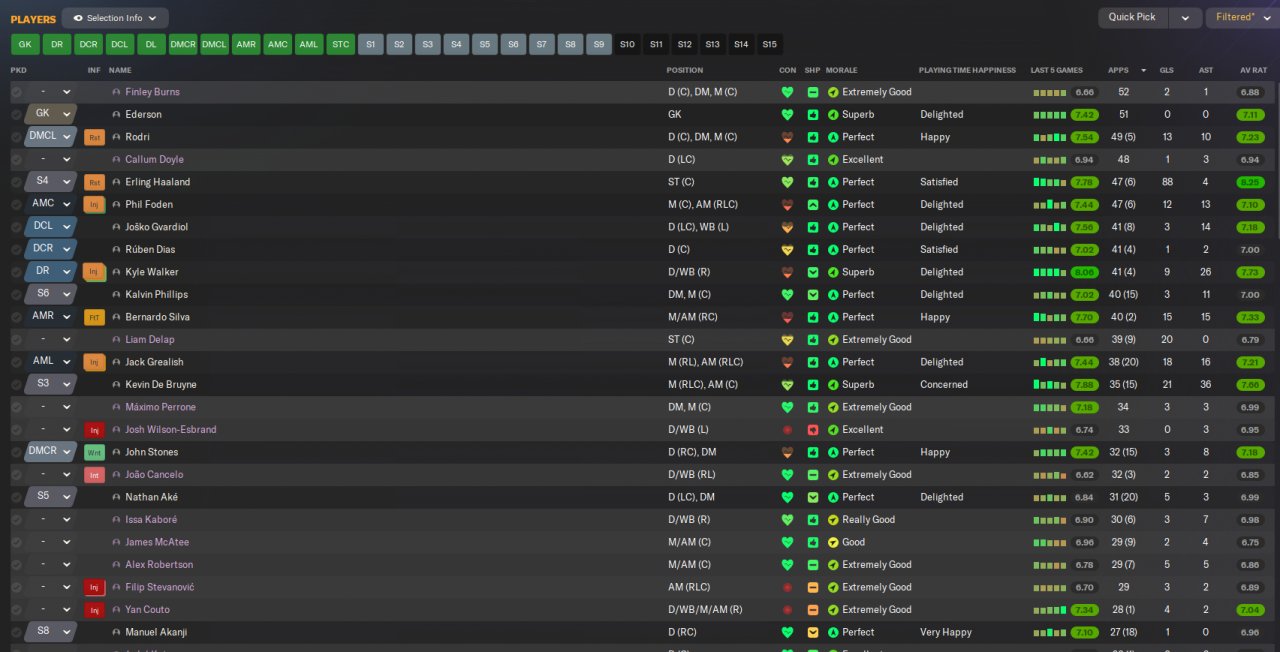Open the dropdown arrow next to Quick Pick
Viewport: 1280px width, 652px height.
[x=1185, y=18]
